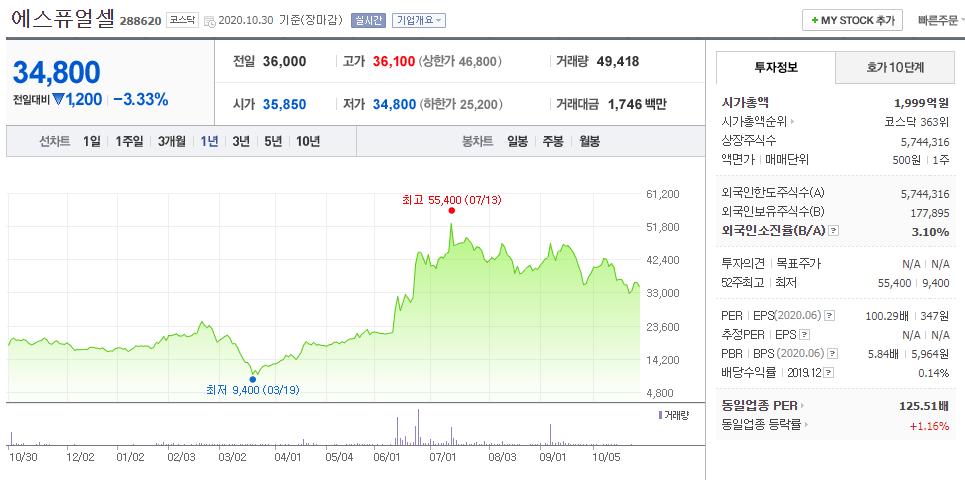965x480 pixels.
Task: Switch to the 호가10단계 tab
Action: [x=895, y=68]
